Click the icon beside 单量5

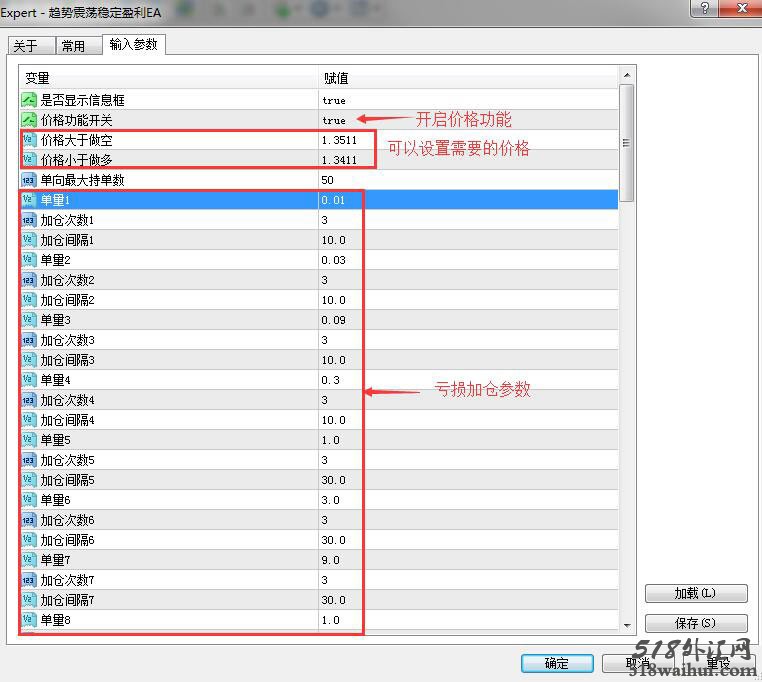(x=29, y=440)
